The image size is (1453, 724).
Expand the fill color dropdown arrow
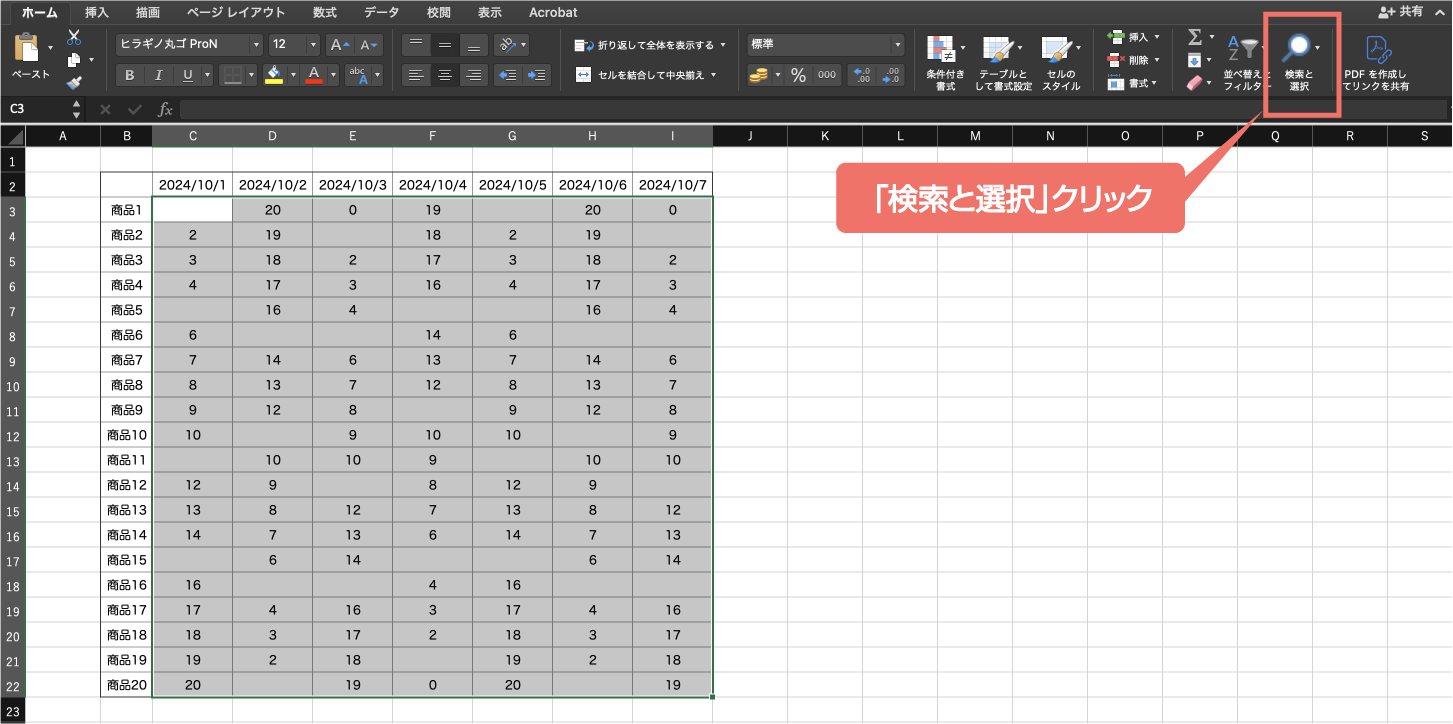pos(292,75)
